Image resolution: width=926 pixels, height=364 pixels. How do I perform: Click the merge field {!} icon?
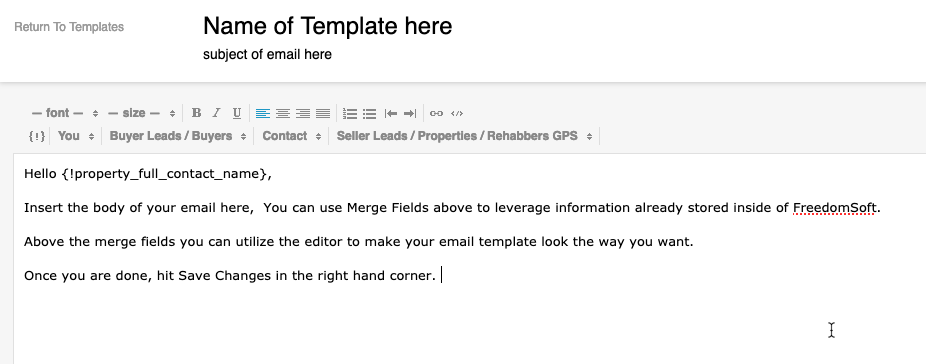click(37, 136)
